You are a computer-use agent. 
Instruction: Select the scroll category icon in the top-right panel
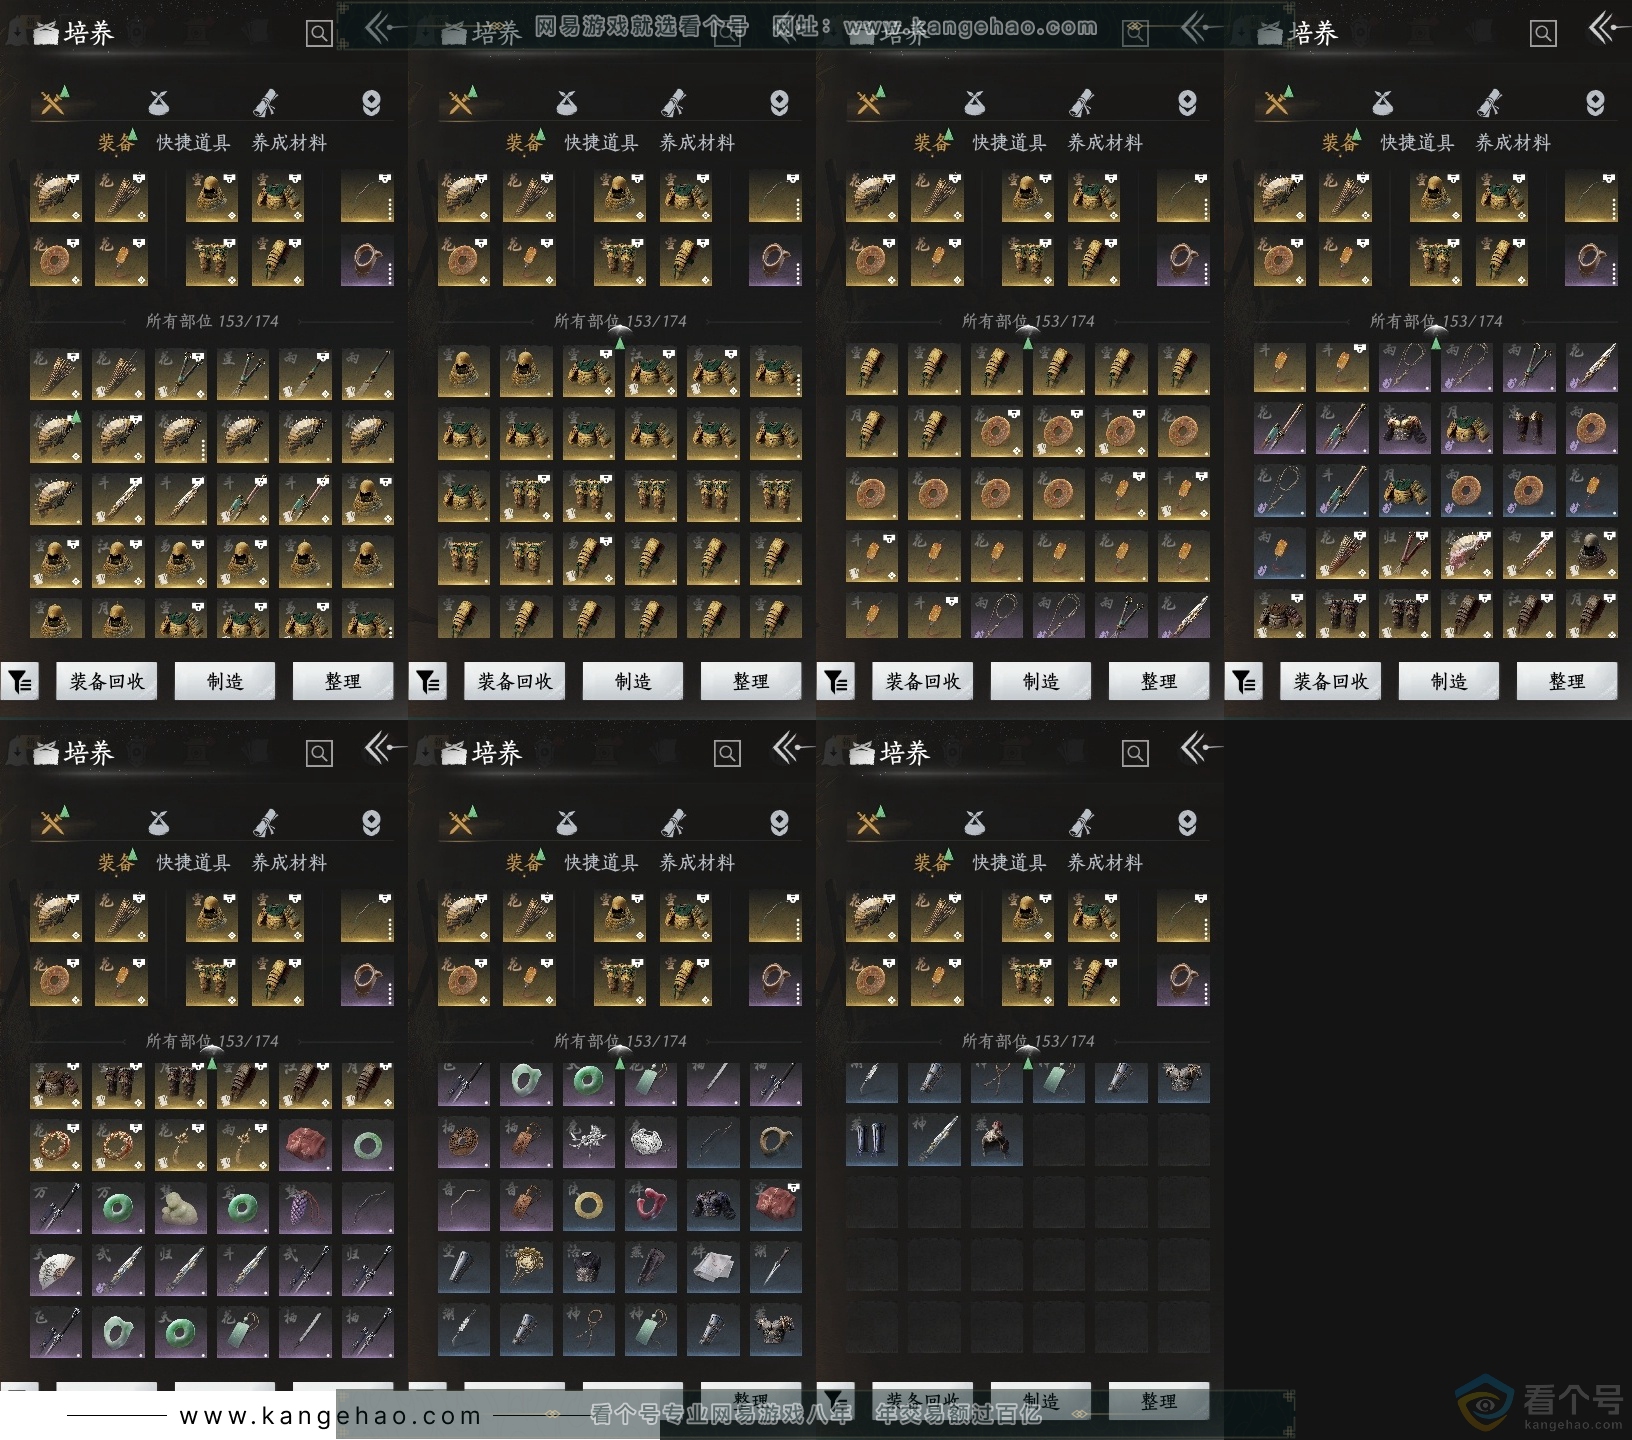click(1489, 103)
